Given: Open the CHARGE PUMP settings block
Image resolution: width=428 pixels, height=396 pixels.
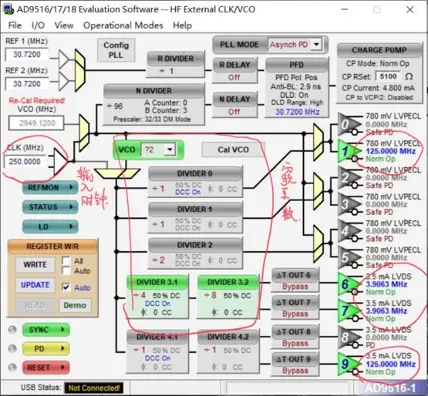Looking at the screenshot, I should coord(379,73).
